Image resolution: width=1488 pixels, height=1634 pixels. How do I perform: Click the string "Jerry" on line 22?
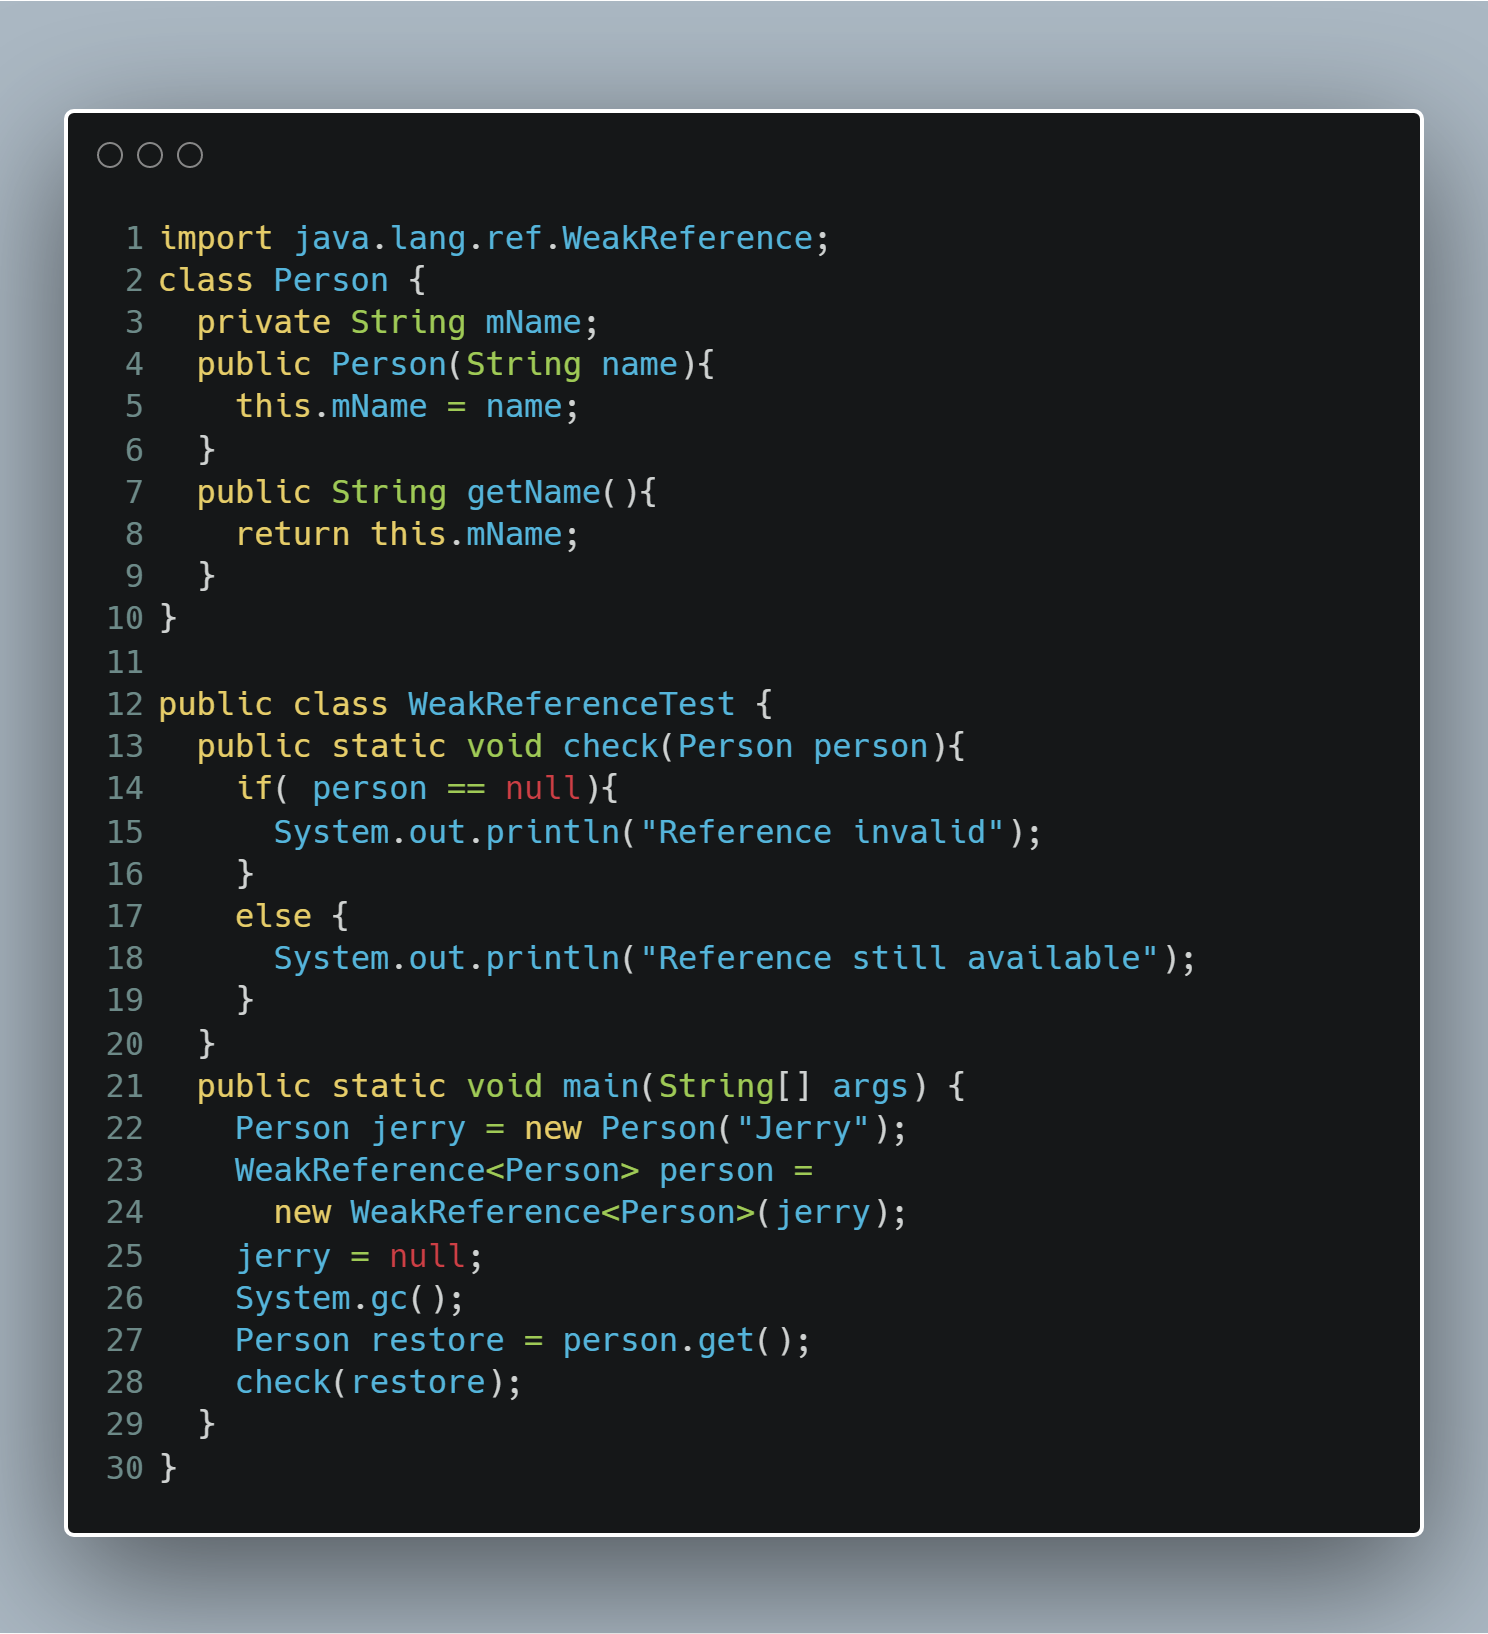803,1128
